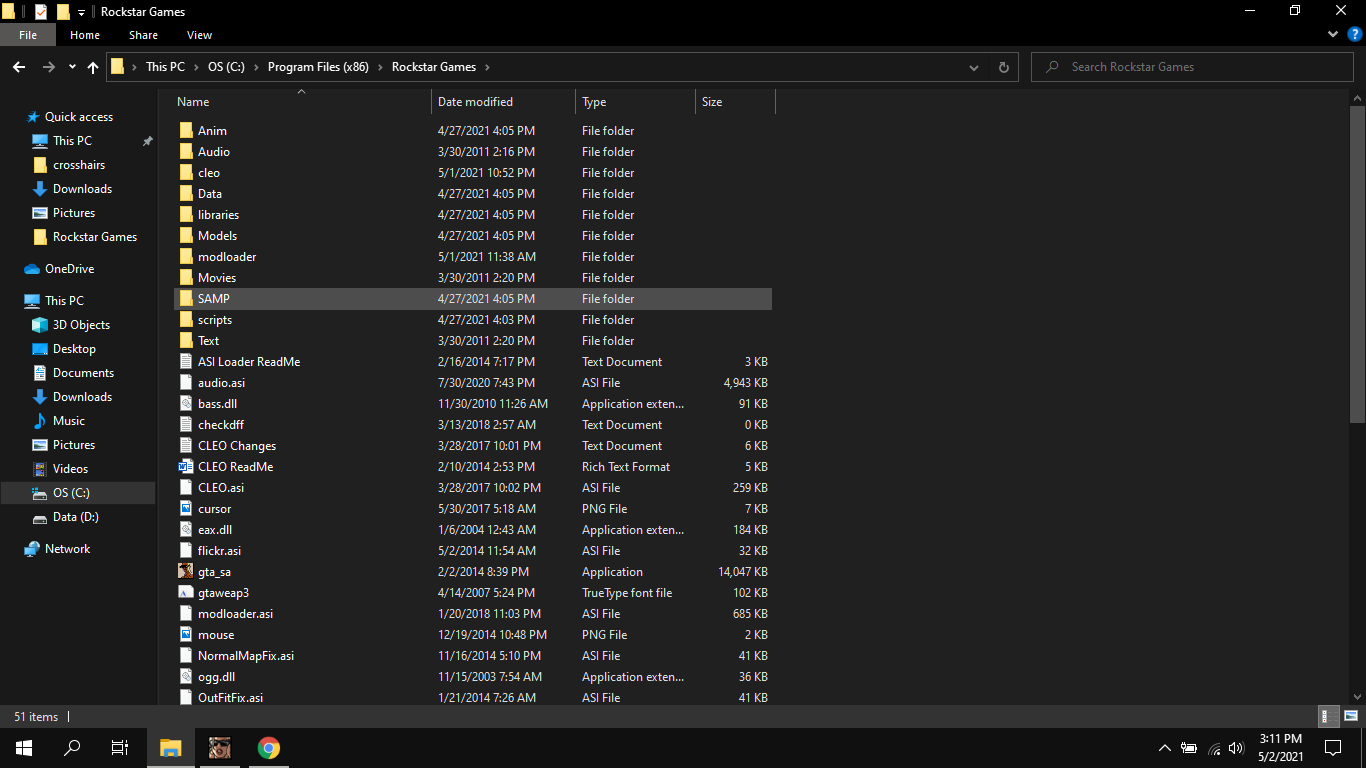Sort files by the Name column header
1366x768 pixels.
pos(301,102)
